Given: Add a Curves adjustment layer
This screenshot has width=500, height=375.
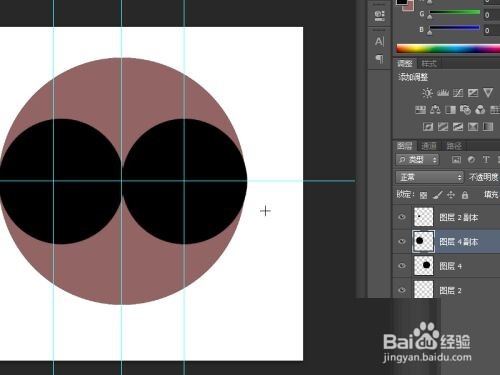Looking at the screenshot, I should [458, 93].
